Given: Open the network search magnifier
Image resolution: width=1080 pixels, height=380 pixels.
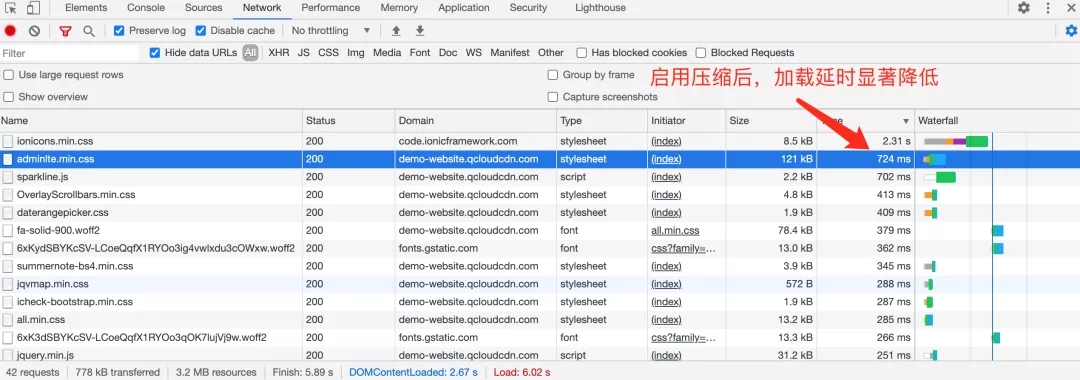Looking at the screenshot, I should [89, 31].
